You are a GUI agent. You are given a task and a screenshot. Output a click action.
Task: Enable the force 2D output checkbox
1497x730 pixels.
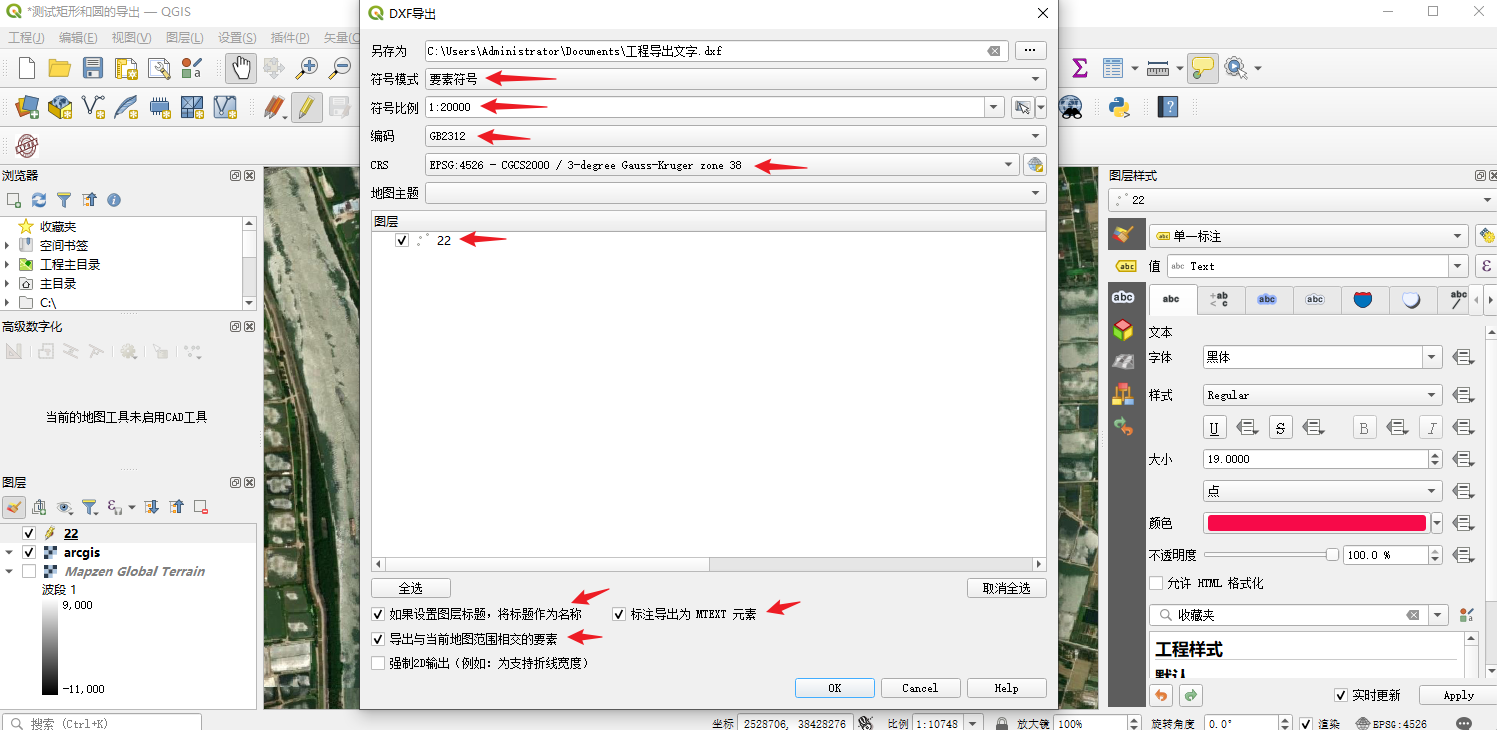(x=378, y=662)
